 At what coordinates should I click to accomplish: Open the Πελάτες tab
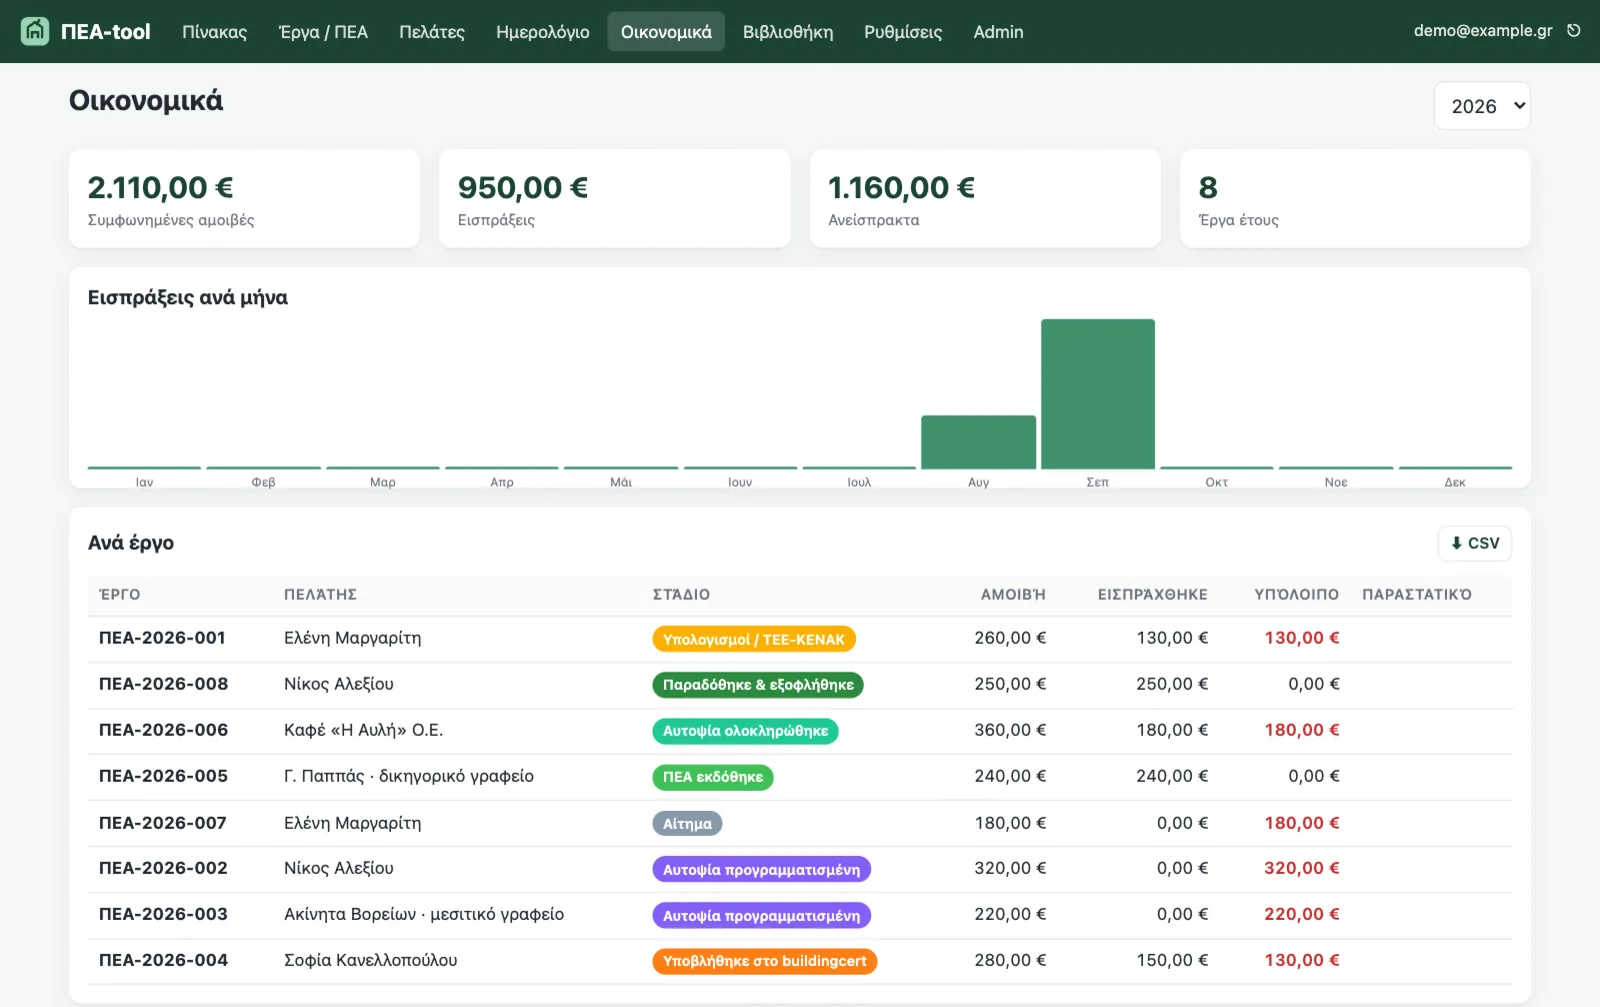[432, 32]
